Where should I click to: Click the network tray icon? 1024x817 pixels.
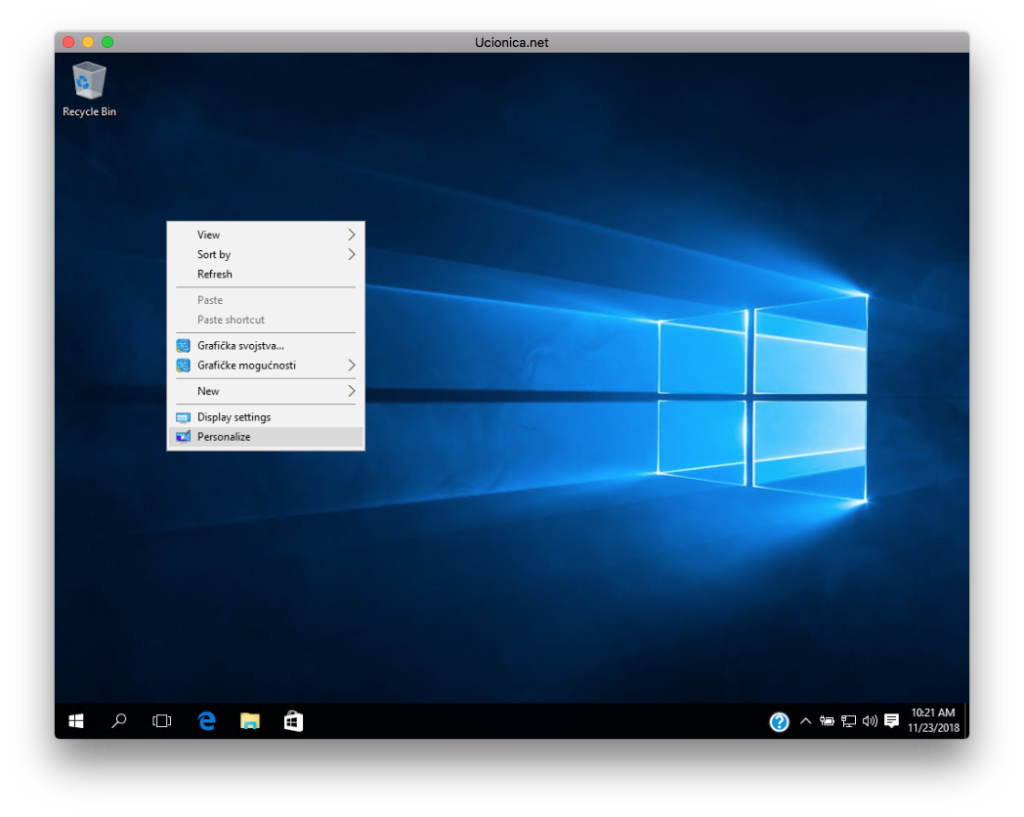pos(848,721)
